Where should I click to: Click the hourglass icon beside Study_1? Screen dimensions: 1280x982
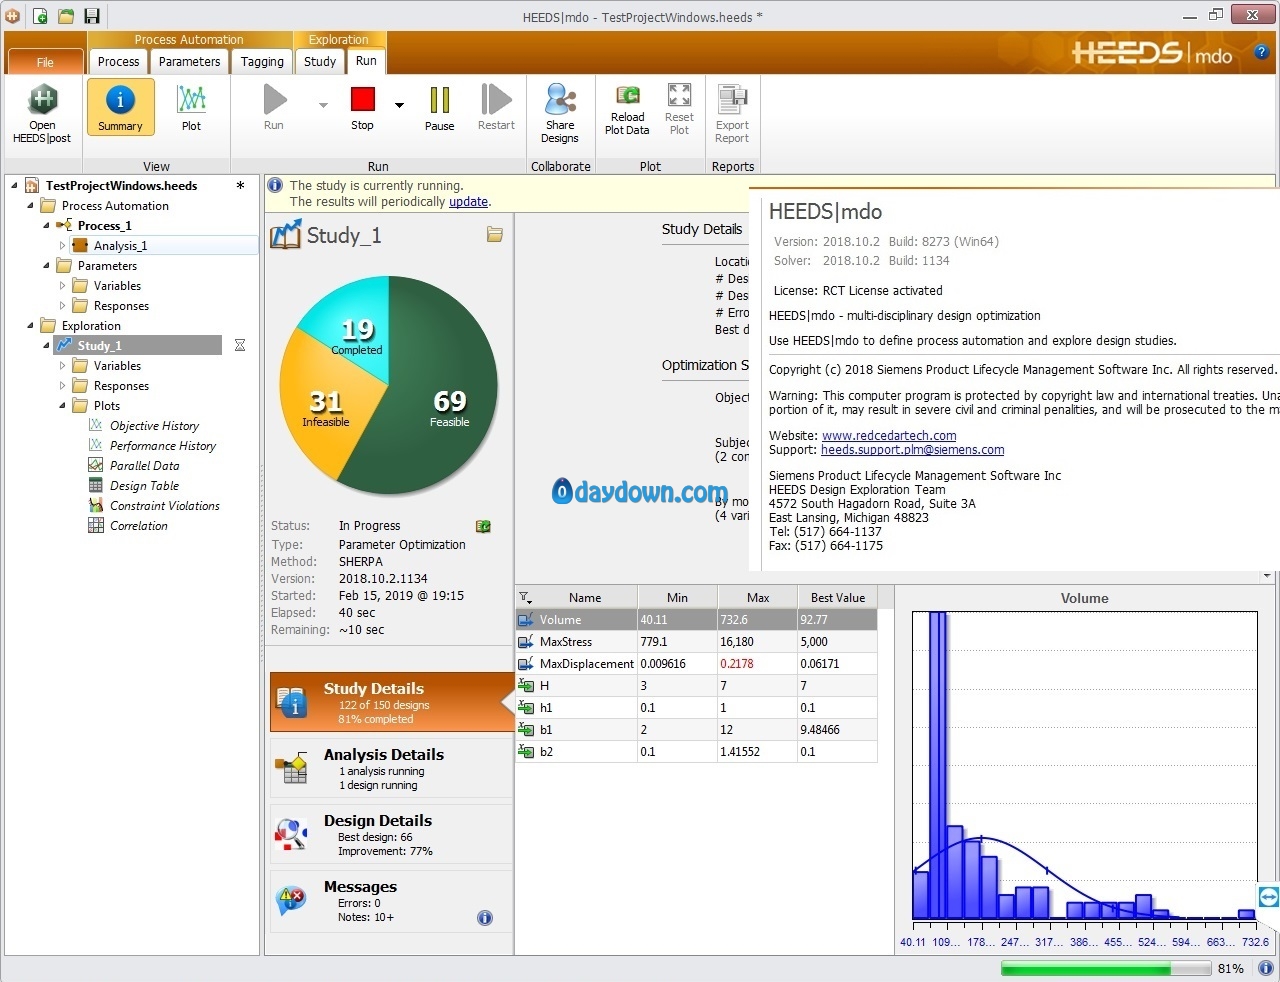[240, 345]
